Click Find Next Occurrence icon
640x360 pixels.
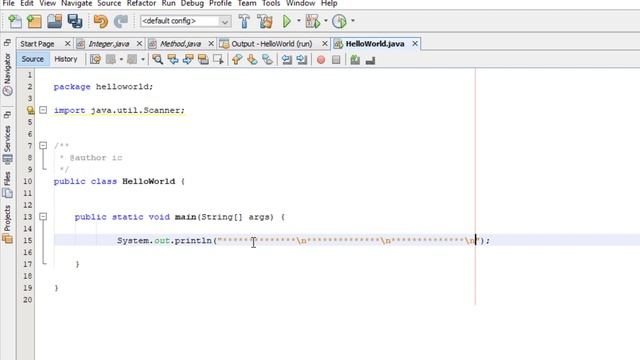tap(188, 60)
